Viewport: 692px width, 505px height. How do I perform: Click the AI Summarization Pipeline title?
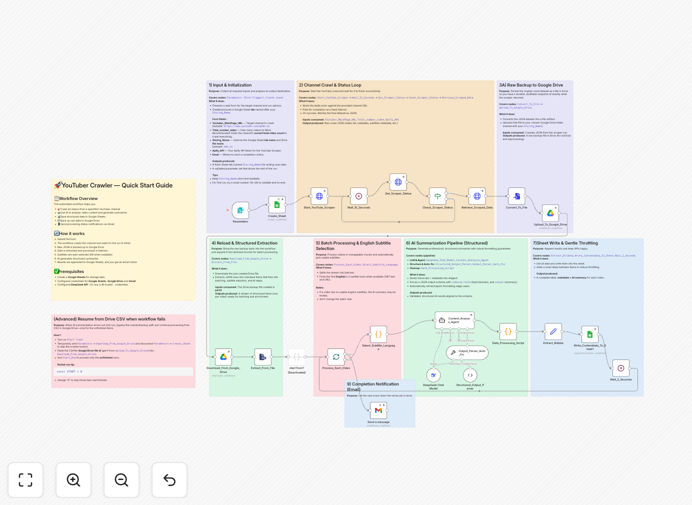click(x=447, y=243)
